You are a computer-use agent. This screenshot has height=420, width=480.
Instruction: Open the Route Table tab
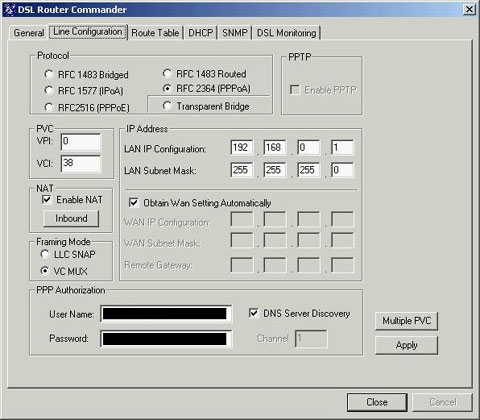[x=155, y=33]
